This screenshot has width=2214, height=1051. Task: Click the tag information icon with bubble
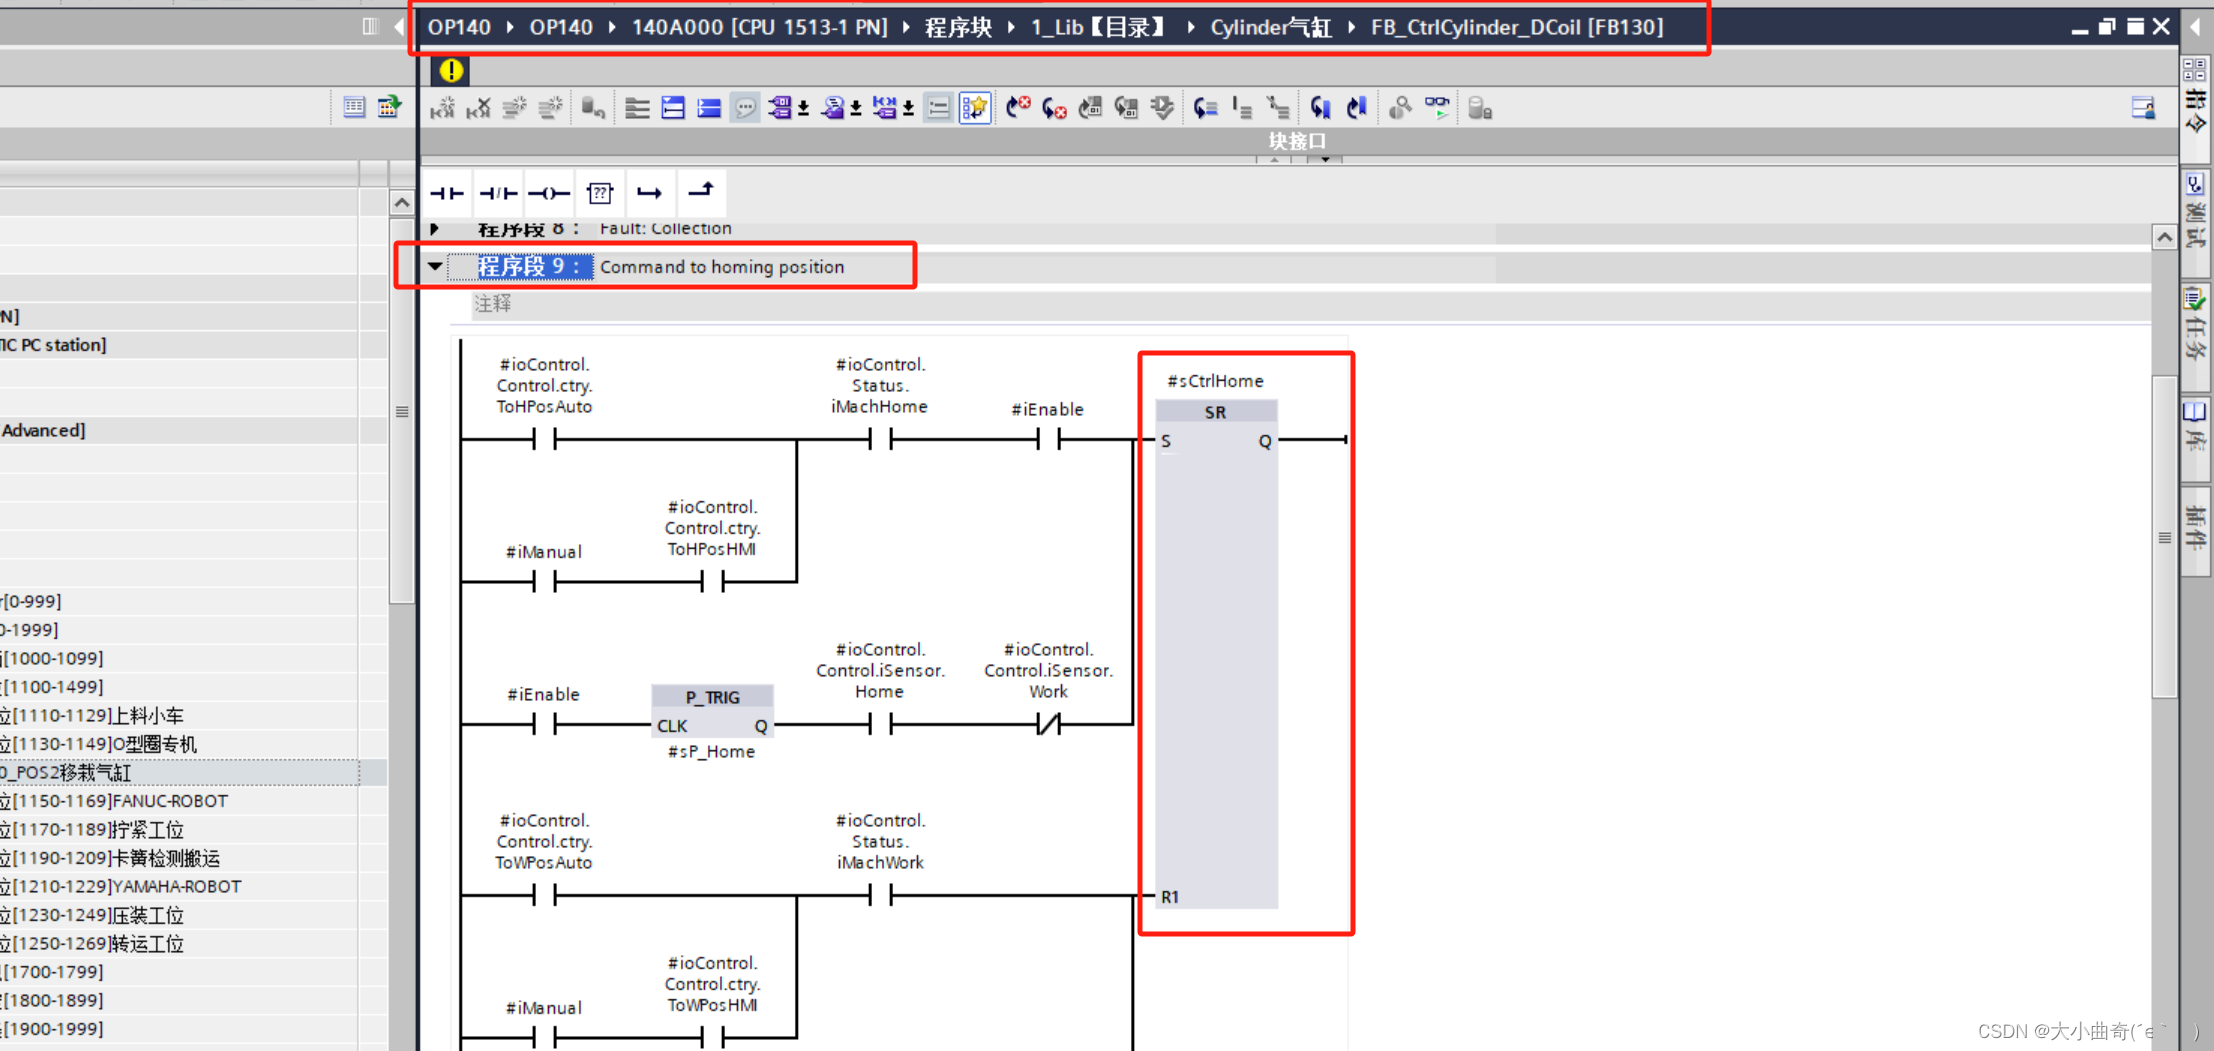pyautogui.click(x=832, y=108)
